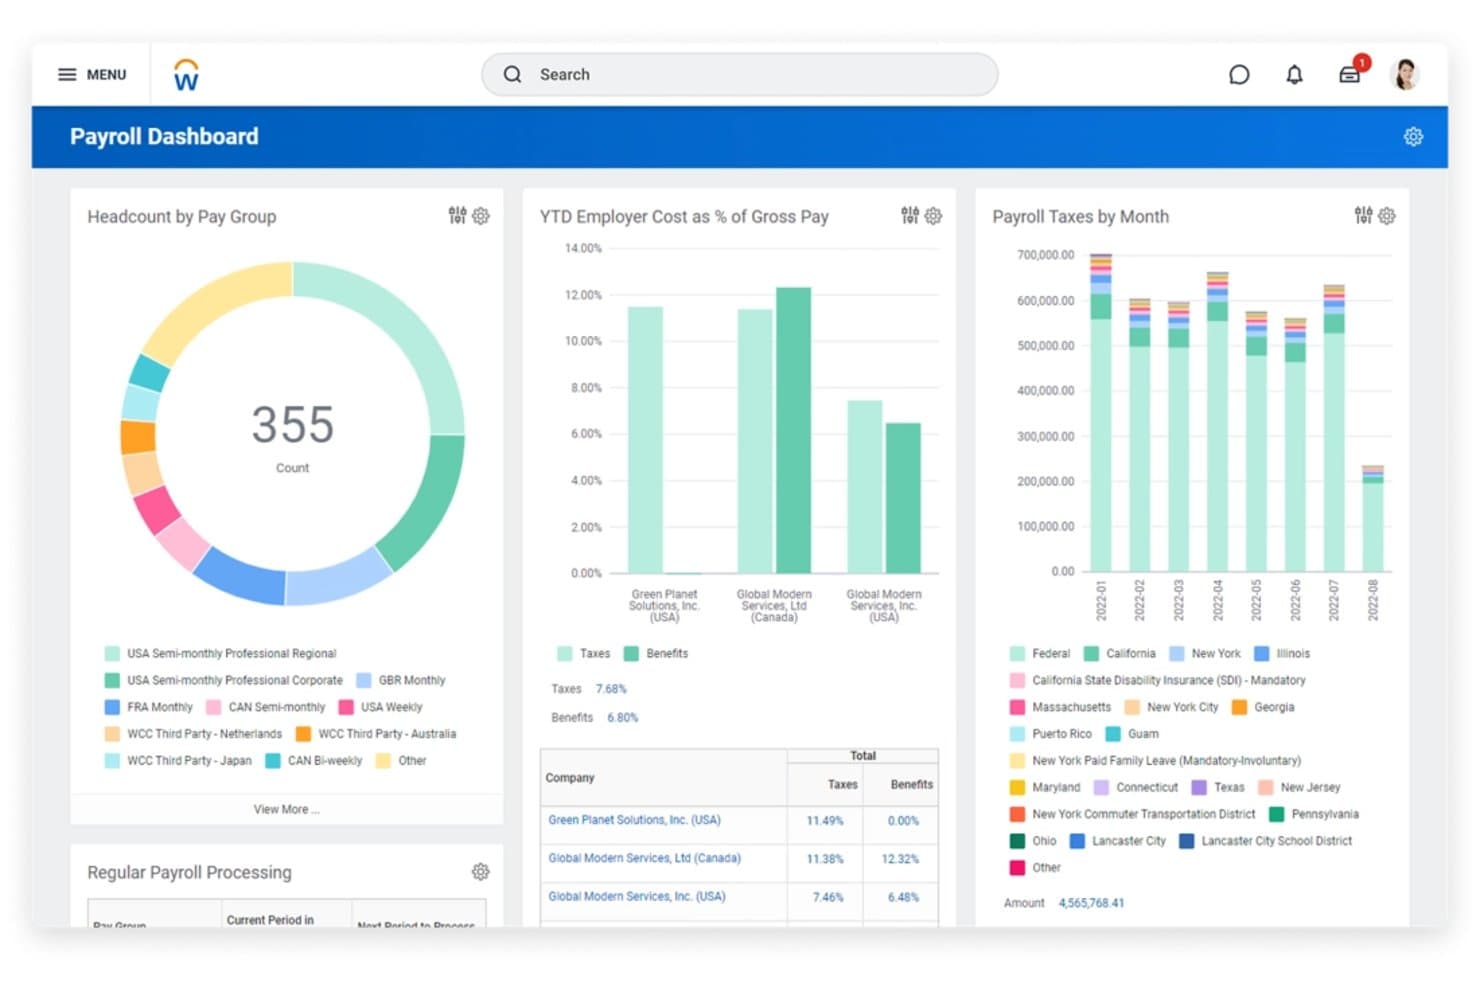Open filter sliders for YTD Employer Cost
The width and height of the screenshot is (1480, 987).
[x=910, y=216]
